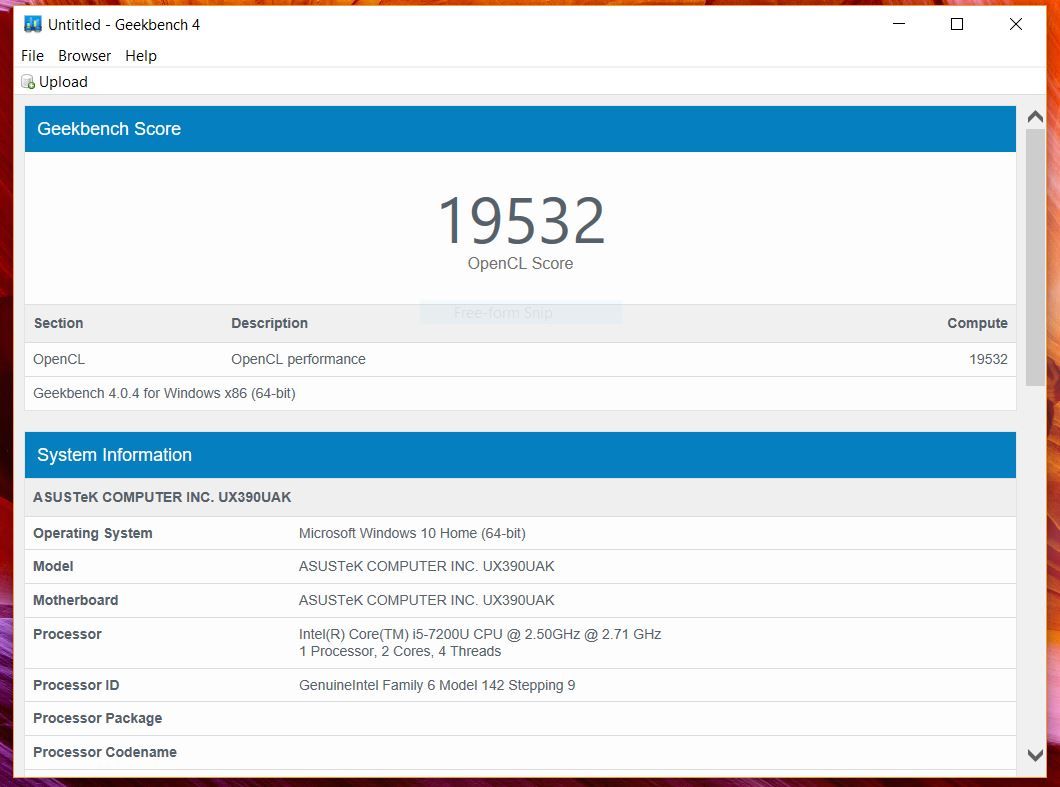Click the Section column header
Viewport: 1060px width, 787px height.
(59, 323)
